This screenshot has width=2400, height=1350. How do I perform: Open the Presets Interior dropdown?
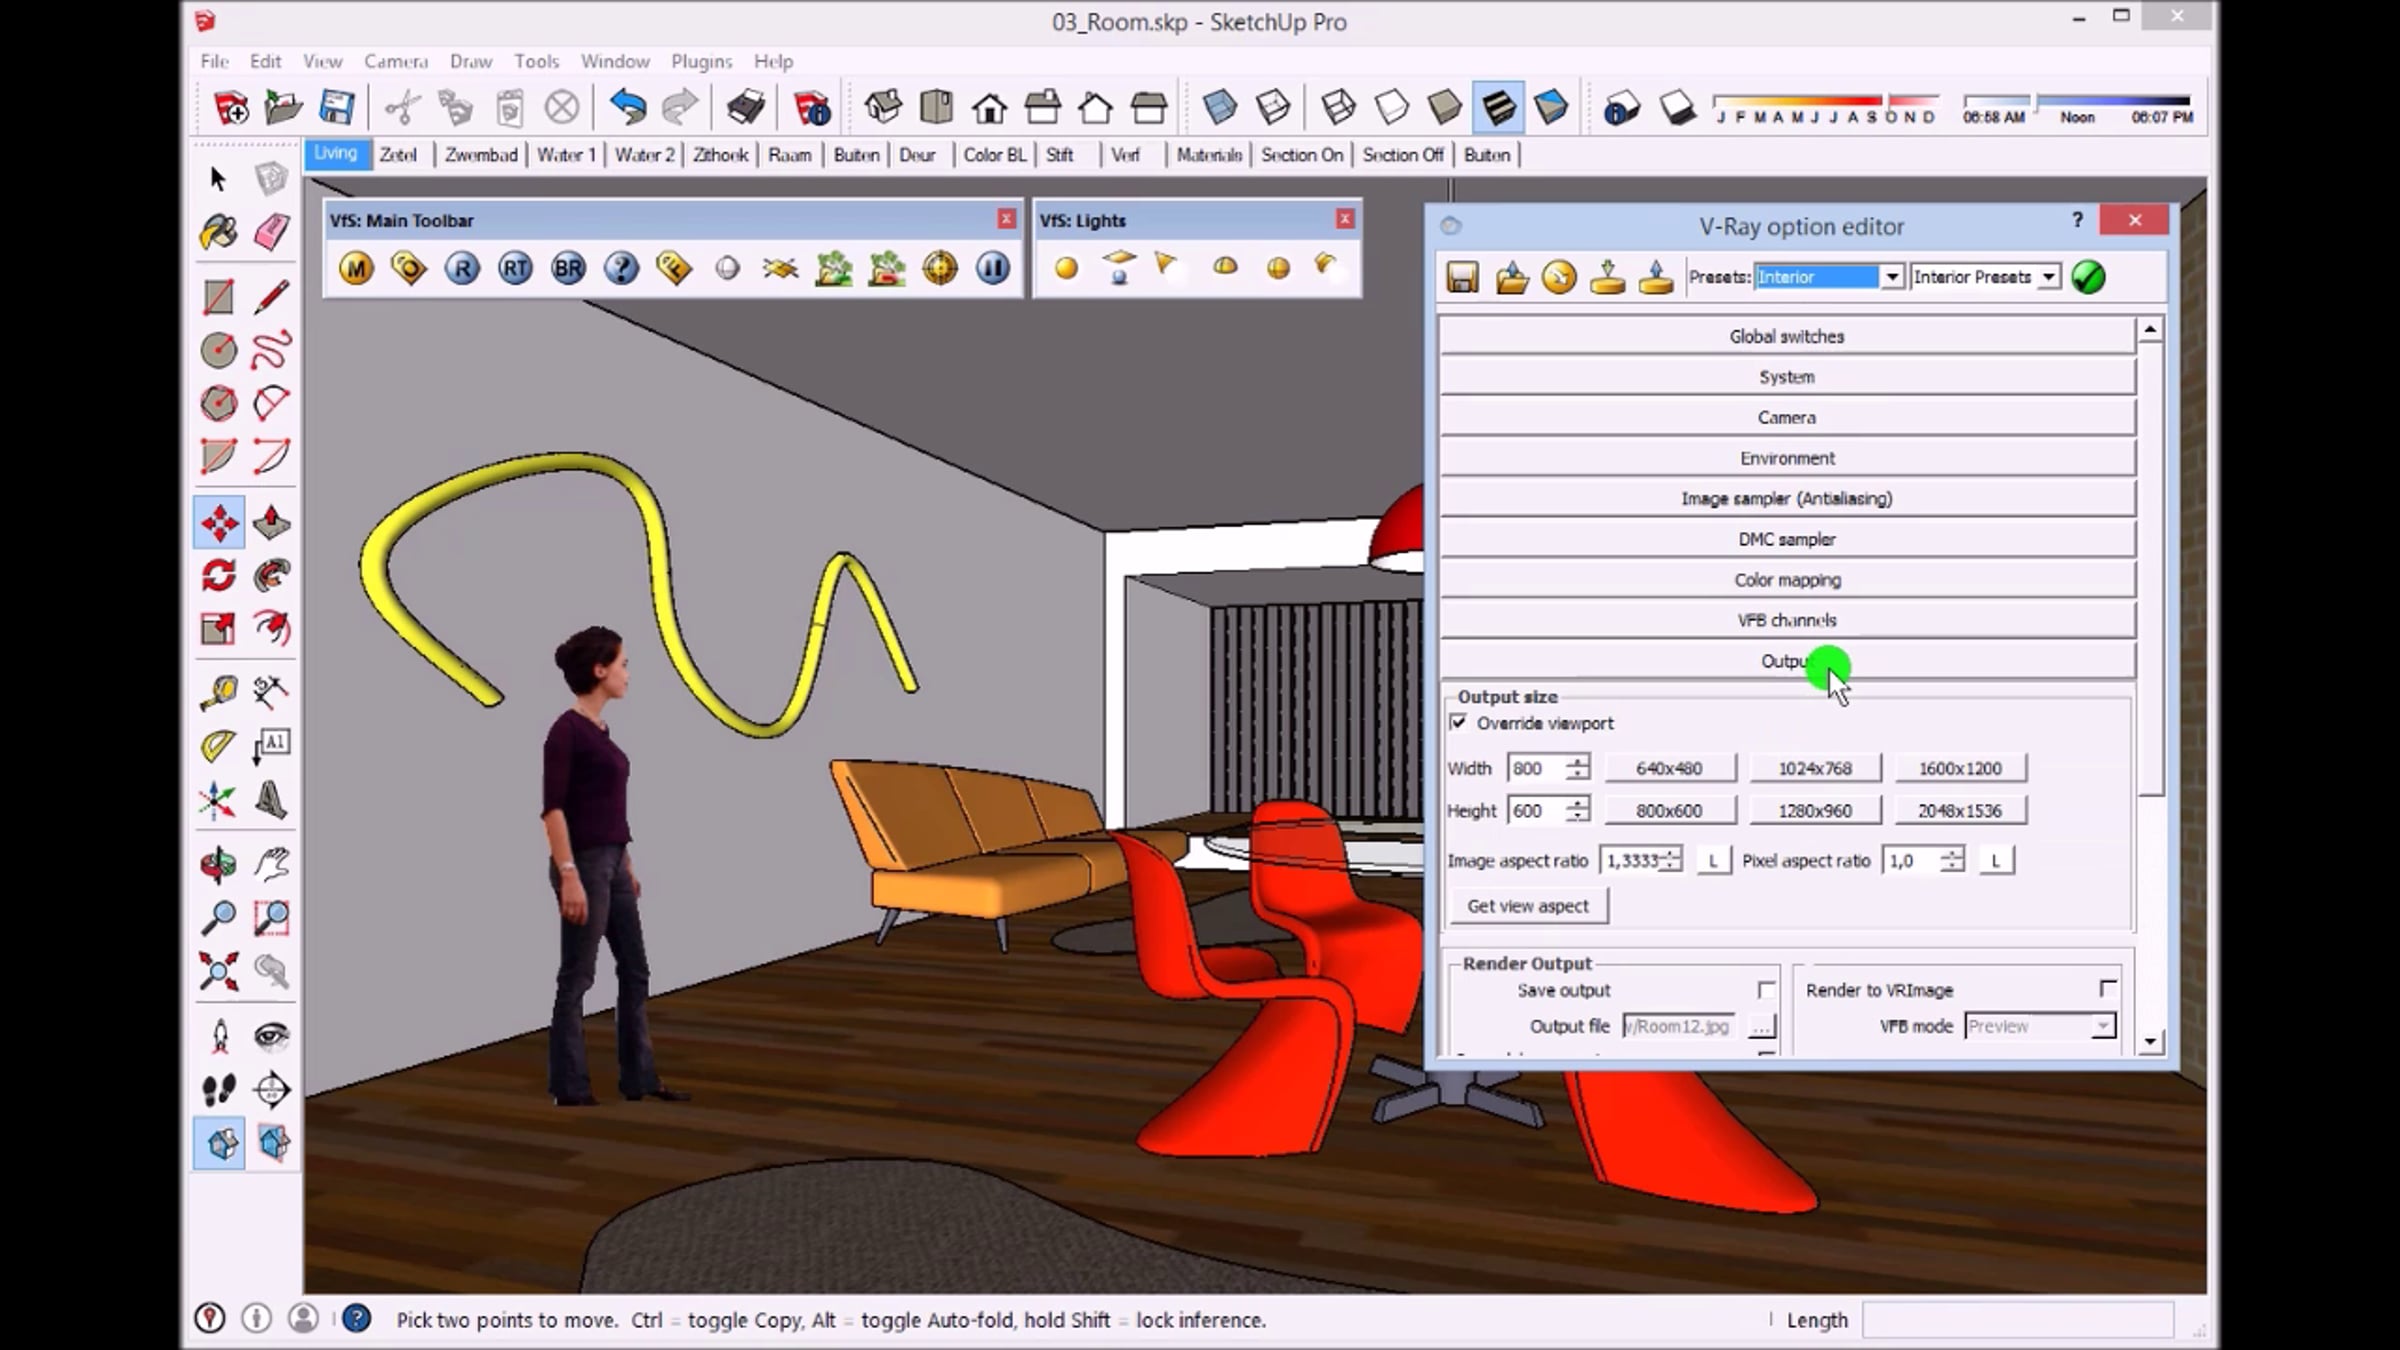1892,277
